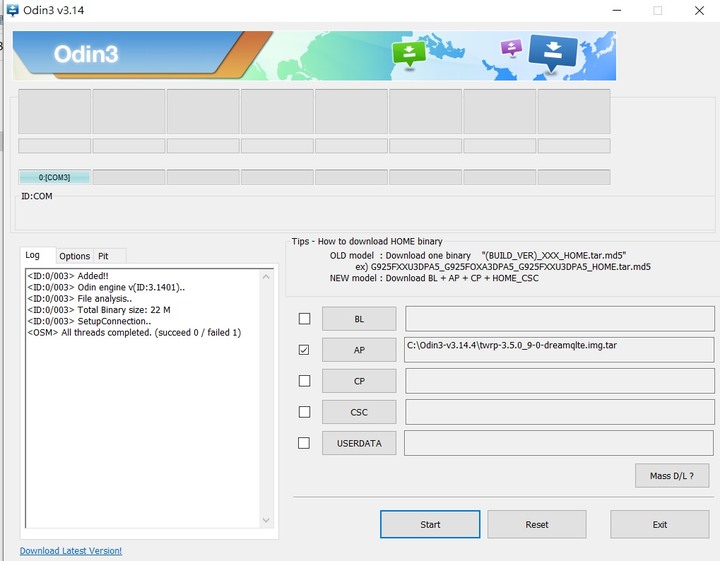The height and width of the screenshot is (561, 720).
Task: Click the green download icon in banner
Action: pos(409,54)
